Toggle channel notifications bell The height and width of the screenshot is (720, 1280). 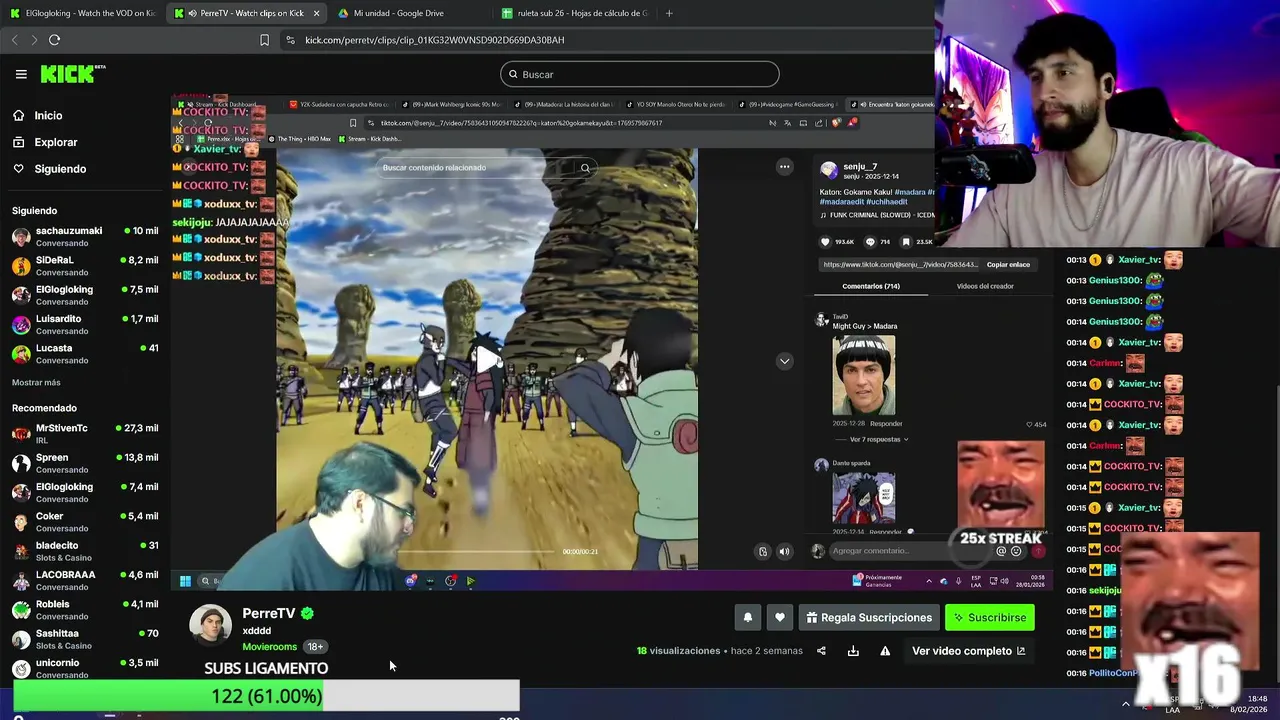pos(748,618)
